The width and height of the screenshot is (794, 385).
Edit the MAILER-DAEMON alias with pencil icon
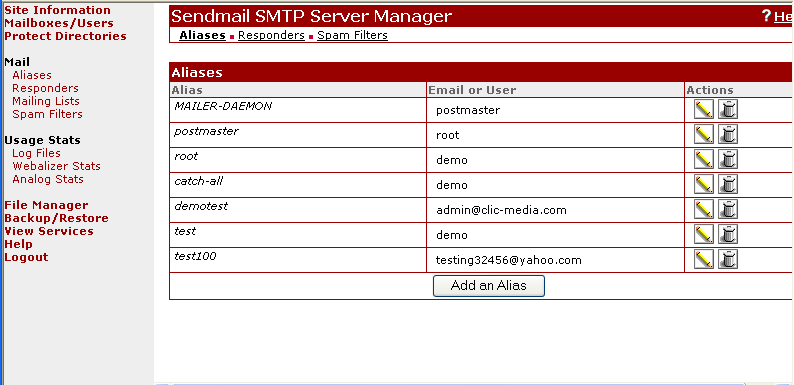pyautogui.click(x=703, y=109)
